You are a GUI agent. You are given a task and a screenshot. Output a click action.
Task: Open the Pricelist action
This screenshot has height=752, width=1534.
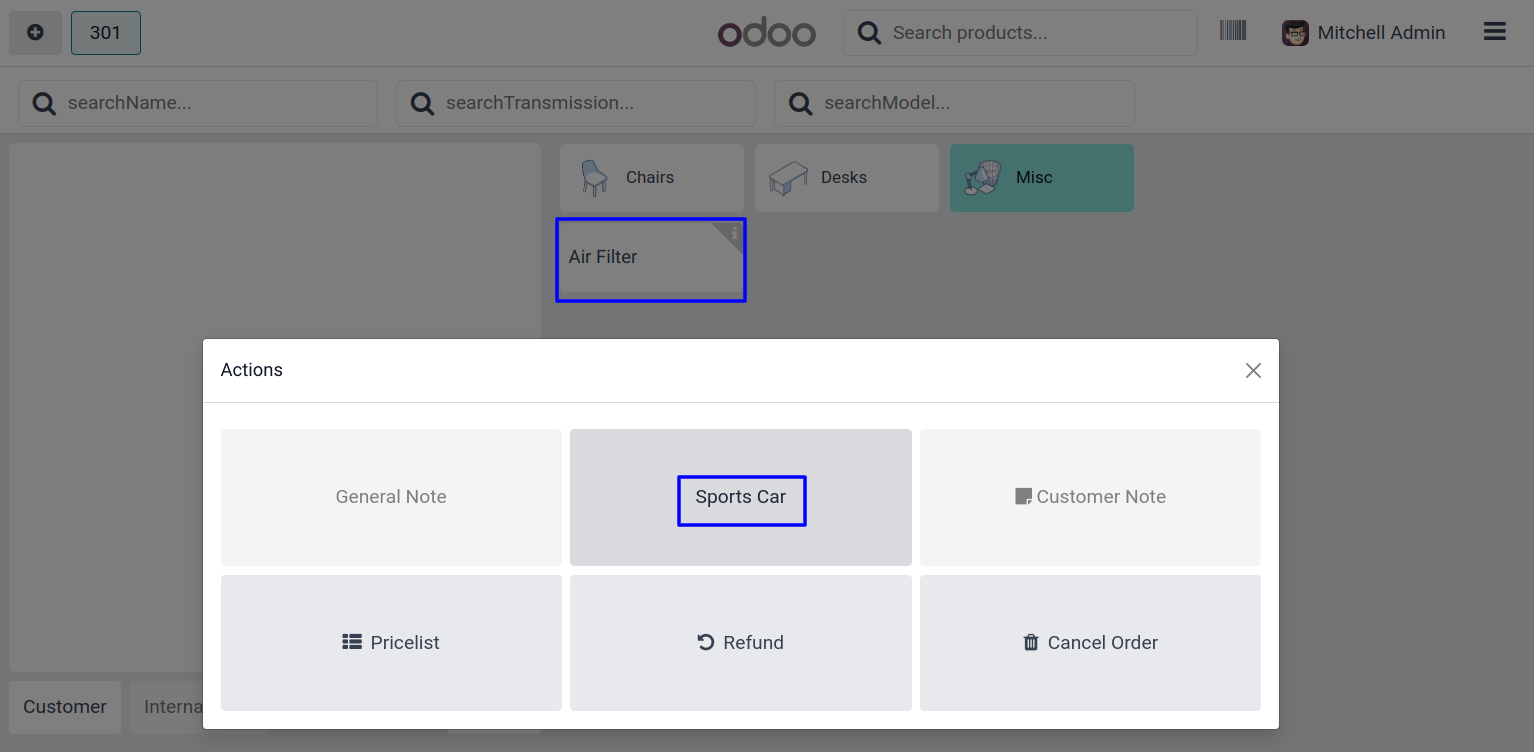391,643
